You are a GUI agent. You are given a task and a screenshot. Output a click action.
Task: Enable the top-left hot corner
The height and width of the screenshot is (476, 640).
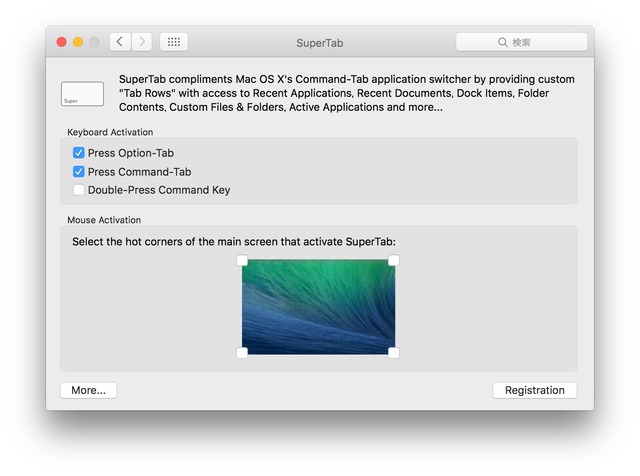coord(242,260)
